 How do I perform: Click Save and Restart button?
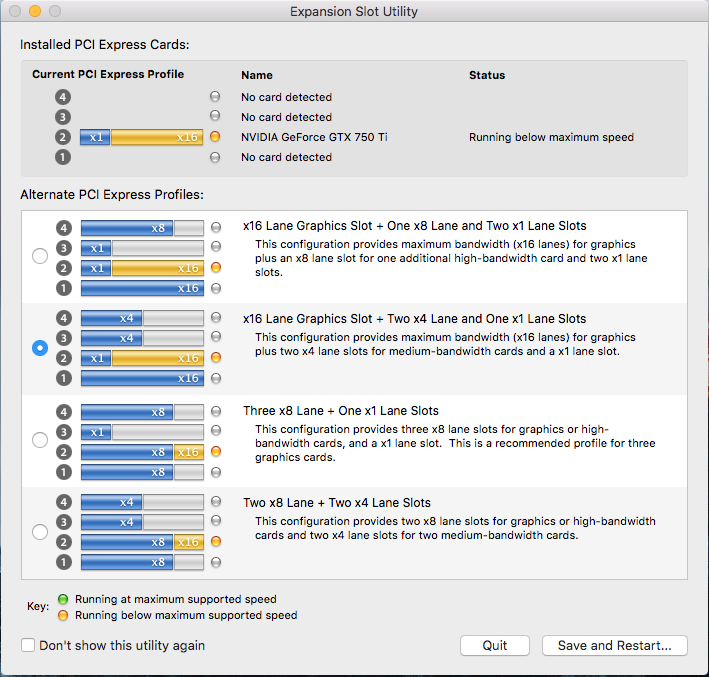click(615, 645)
